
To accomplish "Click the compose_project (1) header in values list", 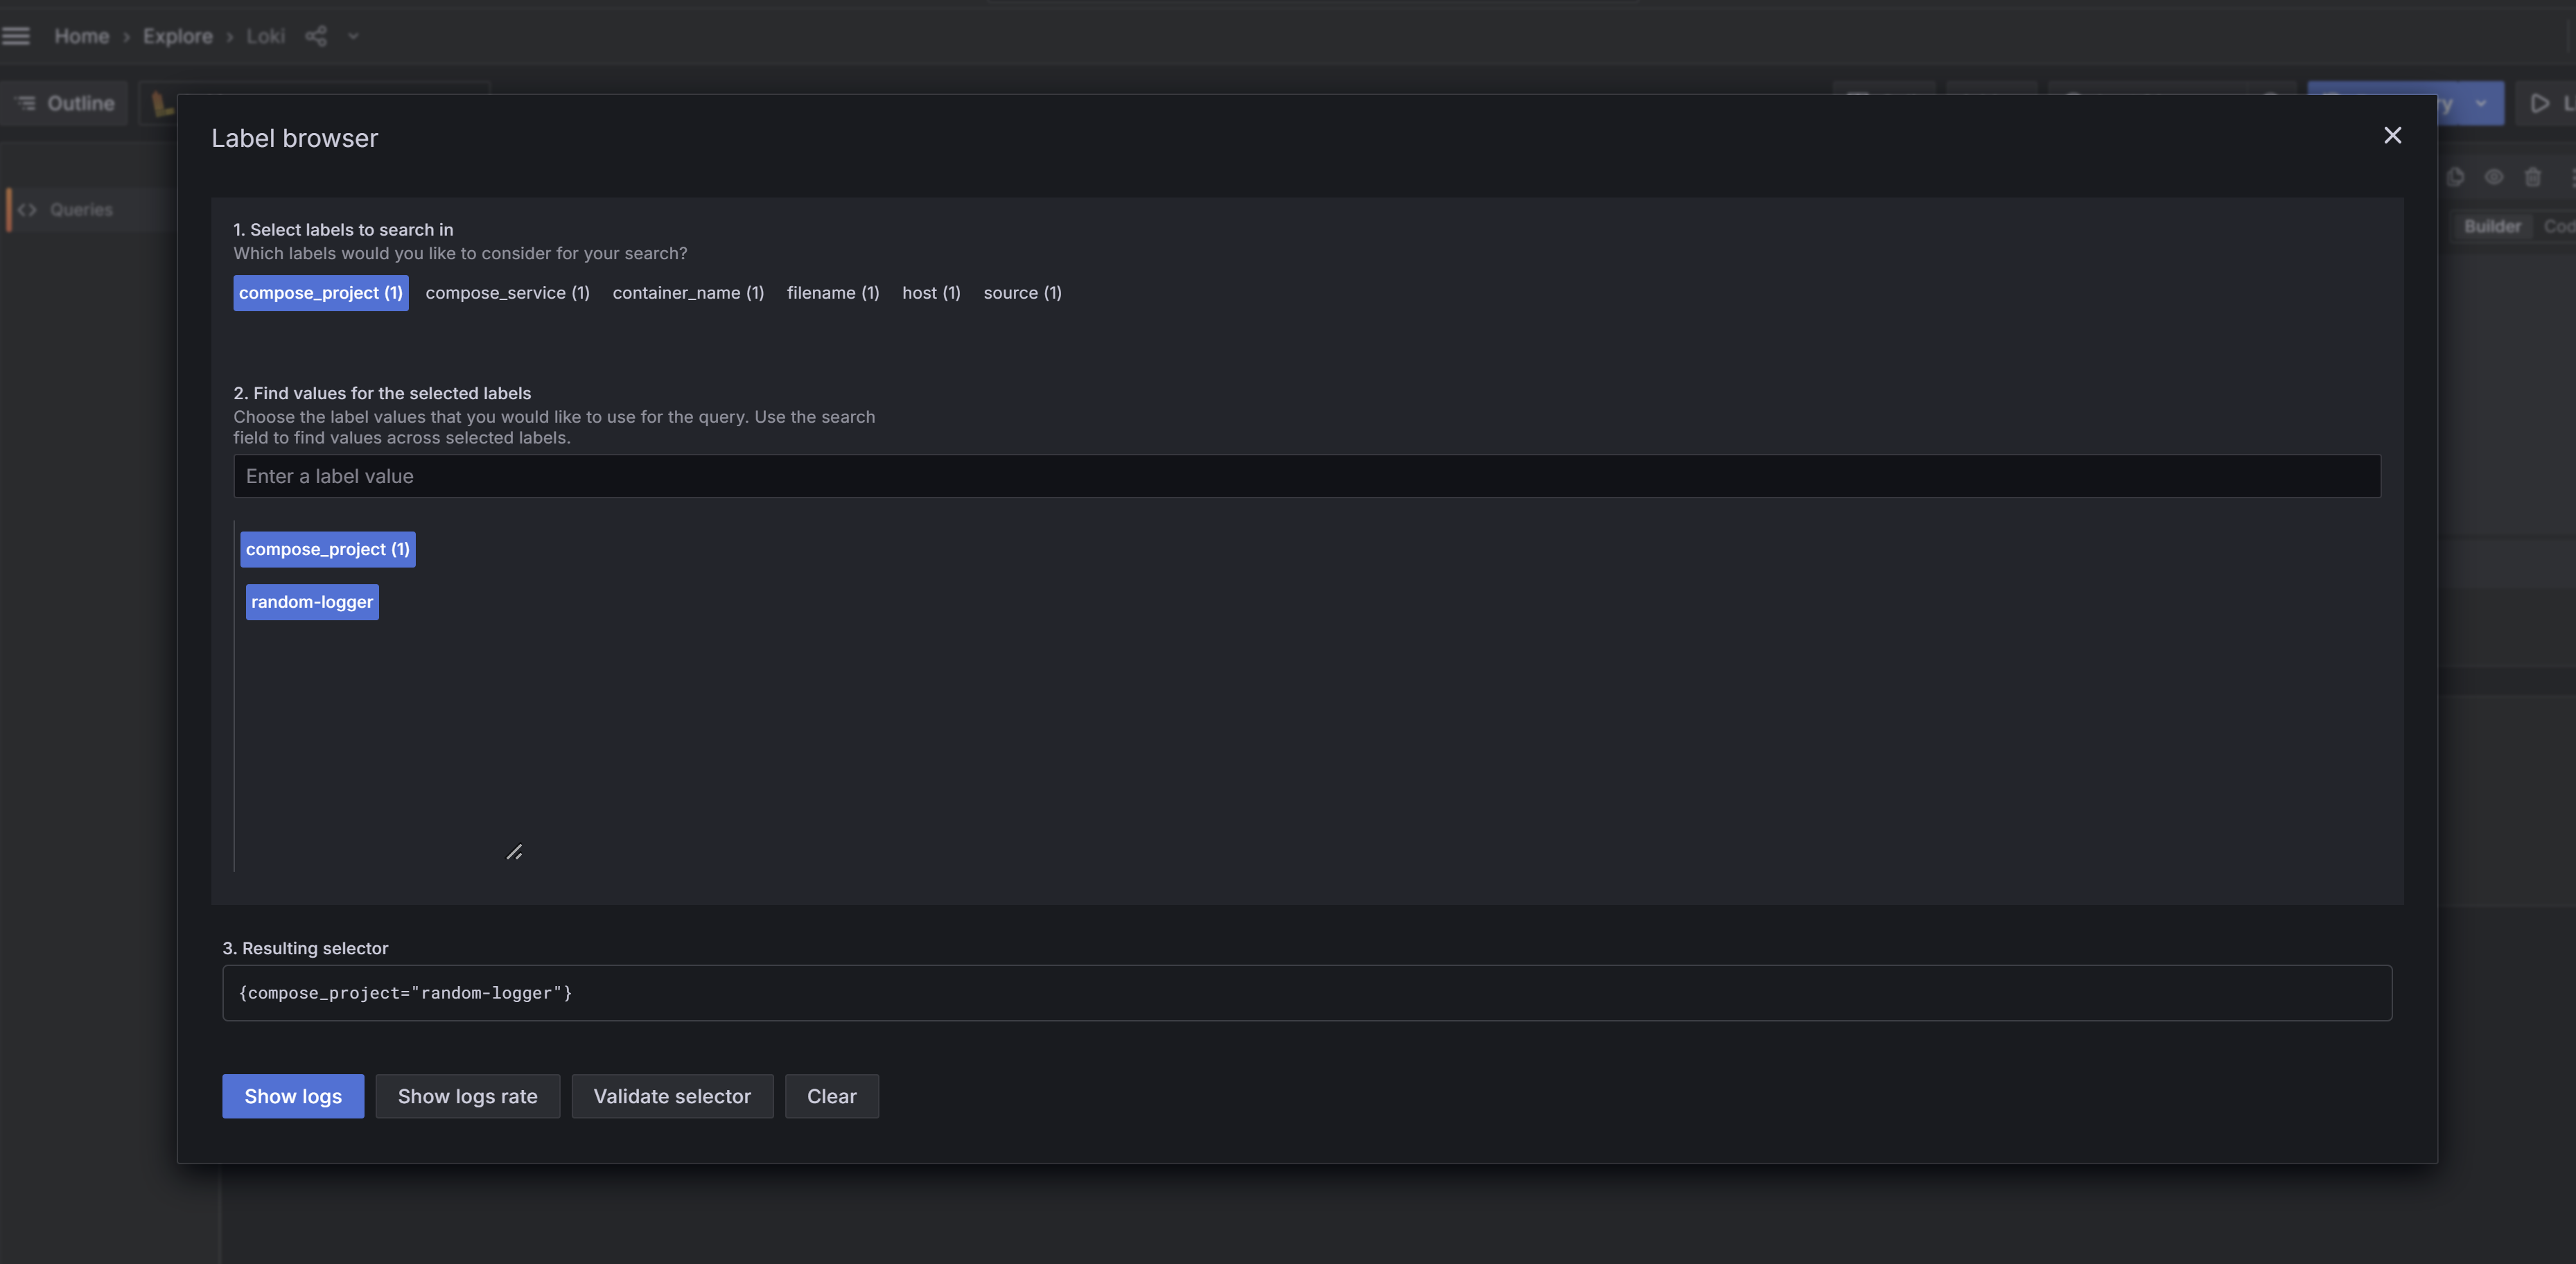I will click(x=328, y=549).
